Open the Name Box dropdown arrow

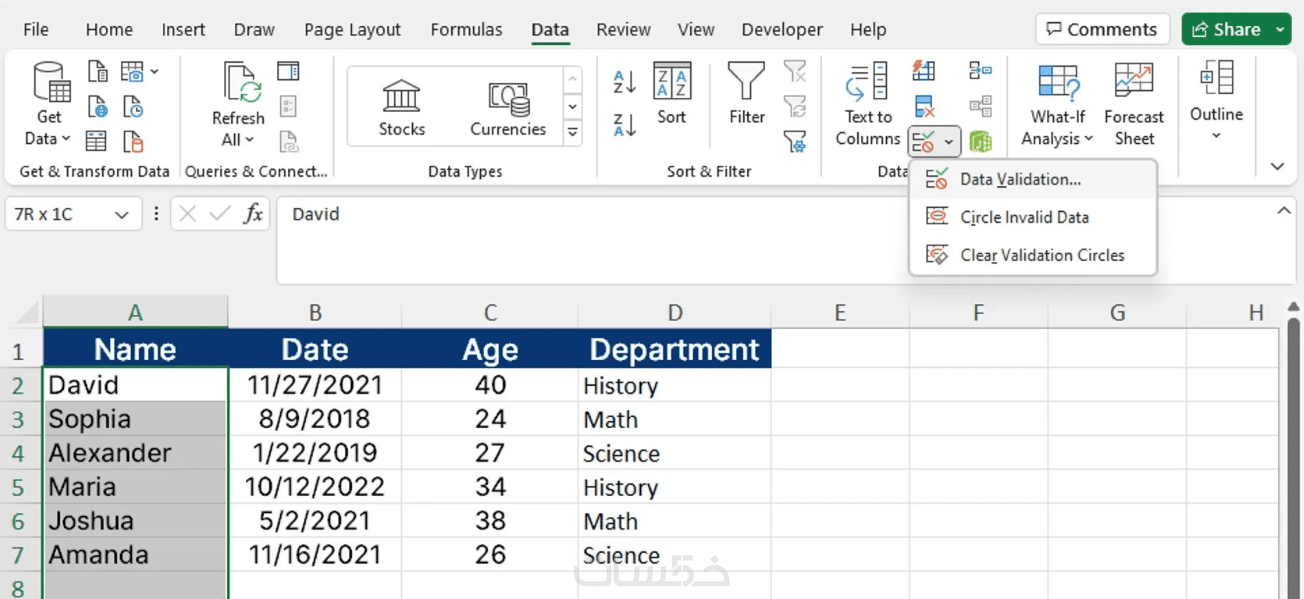(121, 215)
